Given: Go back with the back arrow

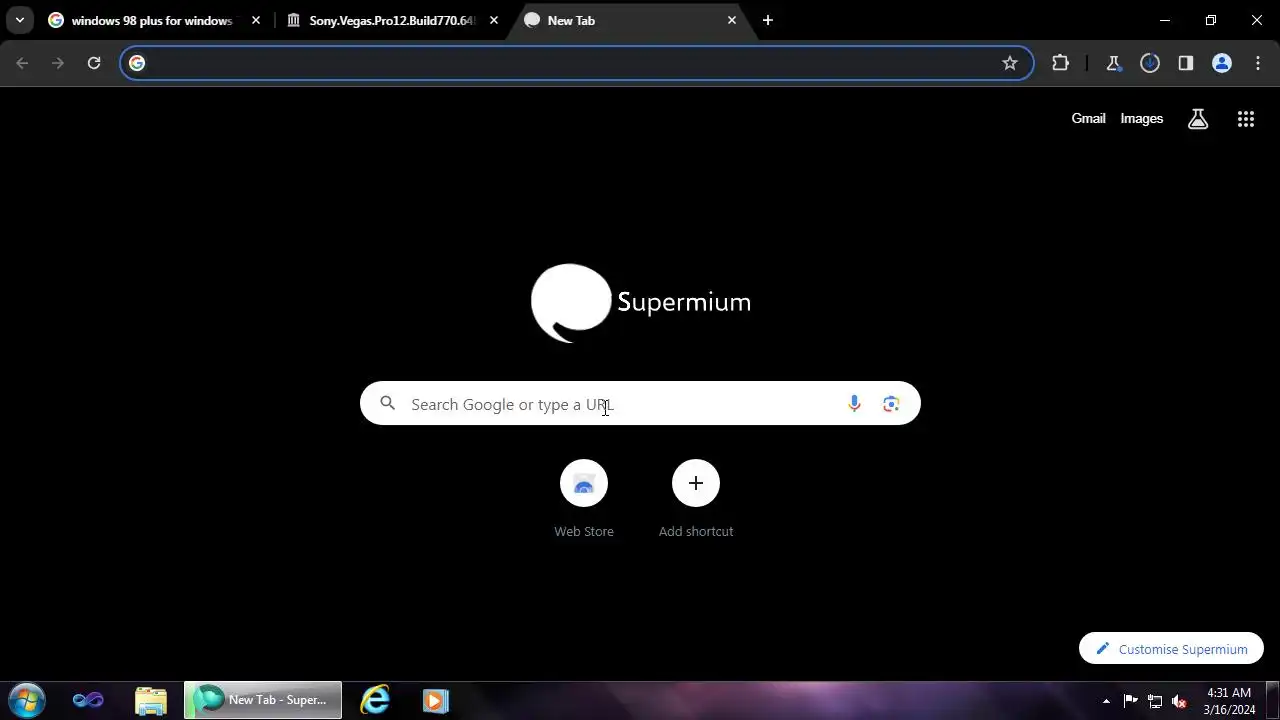Looking at the screenshot, I should (x=22, y=63).
